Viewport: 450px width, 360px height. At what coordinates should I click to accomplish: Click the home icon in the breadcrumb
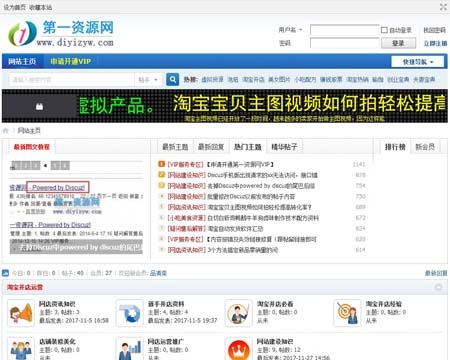(6, 131)
